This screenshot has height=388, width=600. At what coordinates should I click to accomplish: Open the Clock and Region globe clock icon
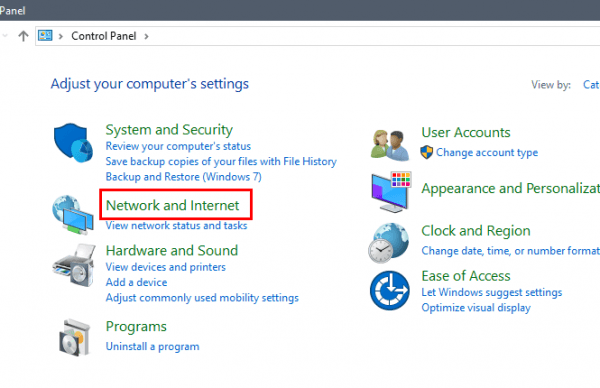click(x=389, y=243)
